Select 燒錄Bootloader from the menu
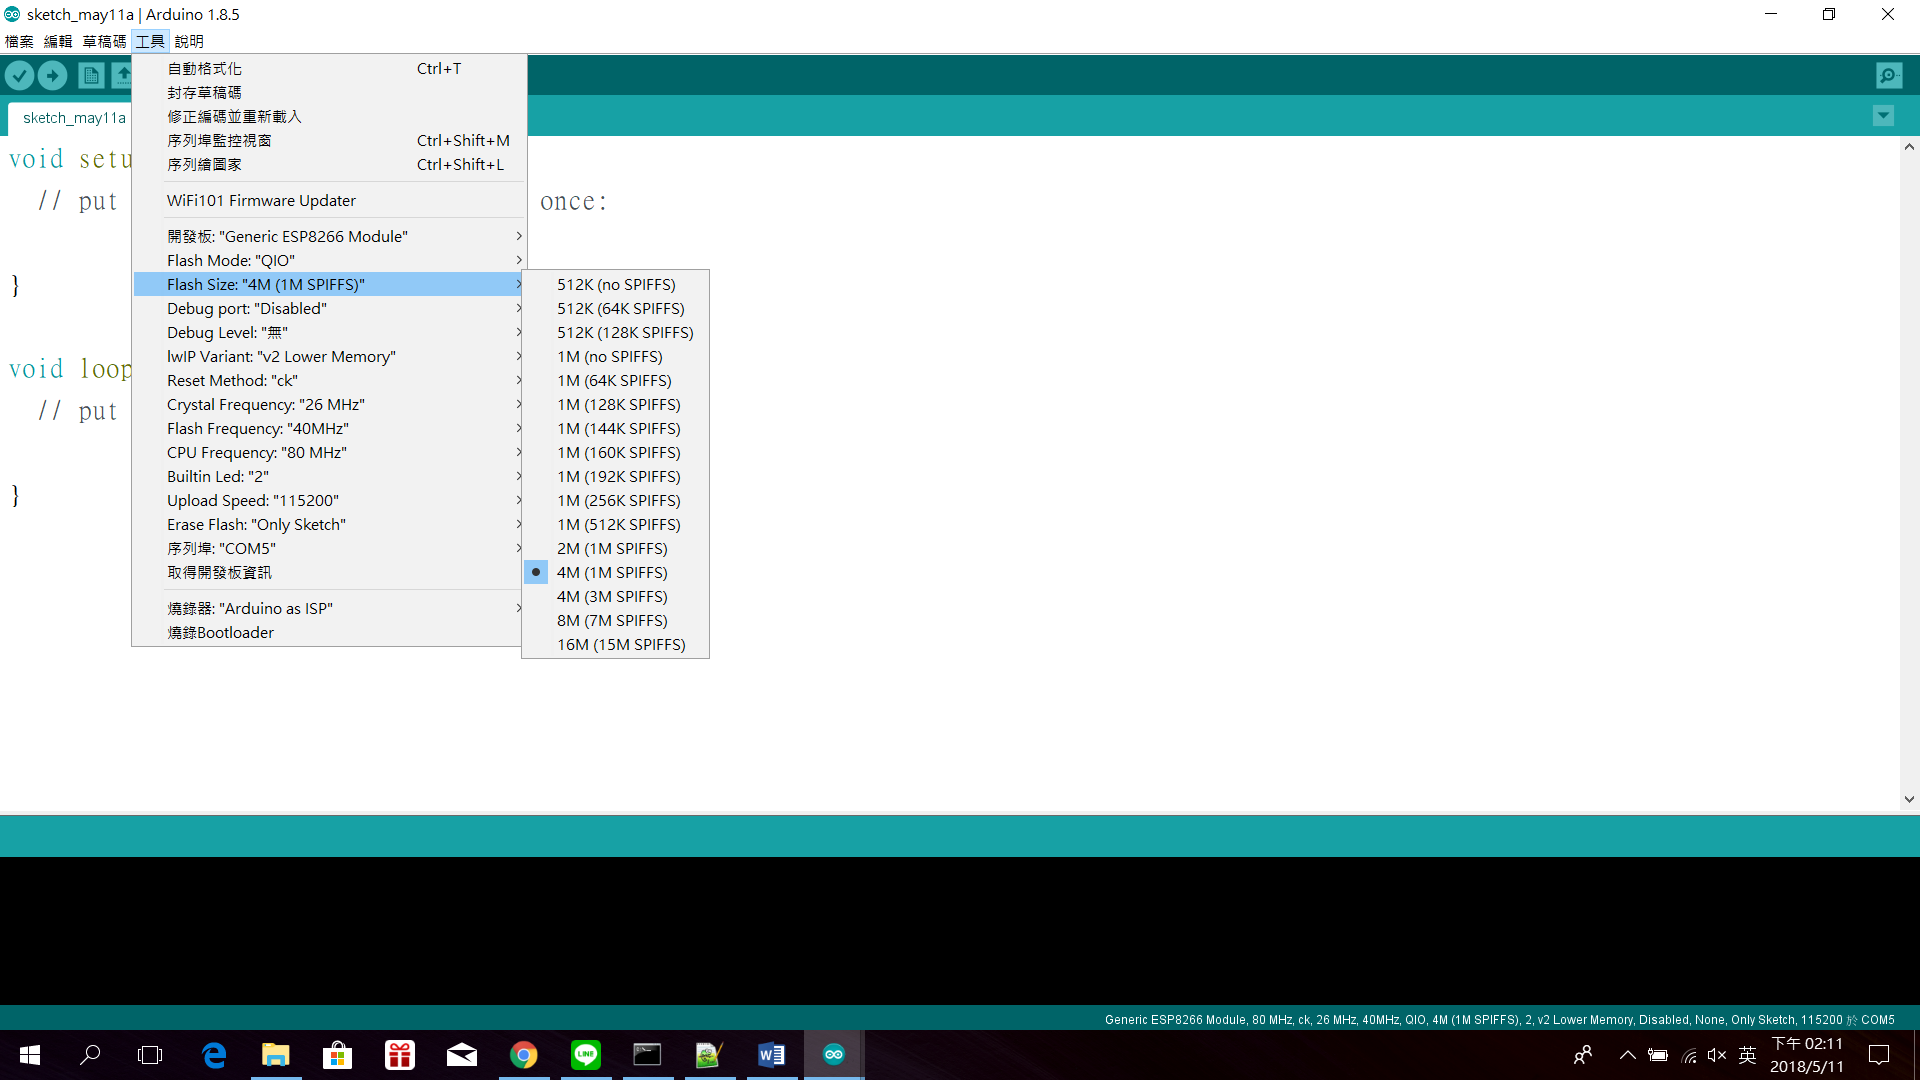 (220, 632)
